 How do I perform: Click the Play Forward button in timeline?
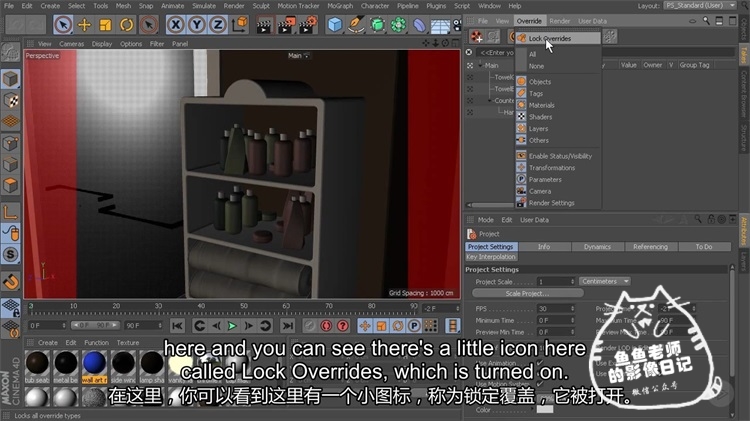(232, 325)
